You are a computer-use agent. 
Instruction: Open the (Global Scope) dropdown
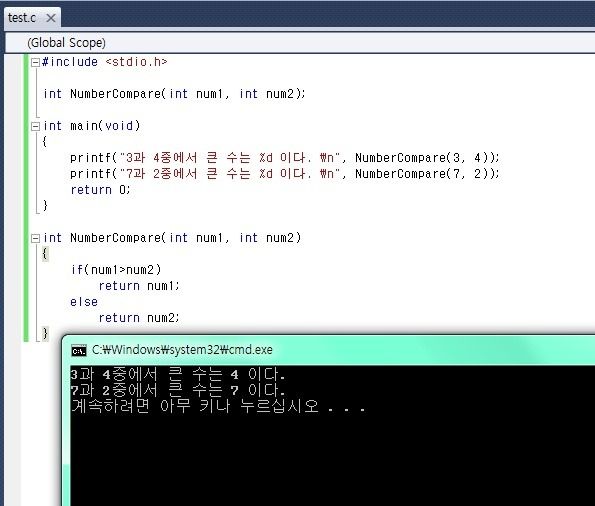pyautogui.click(x=300, y=43)
